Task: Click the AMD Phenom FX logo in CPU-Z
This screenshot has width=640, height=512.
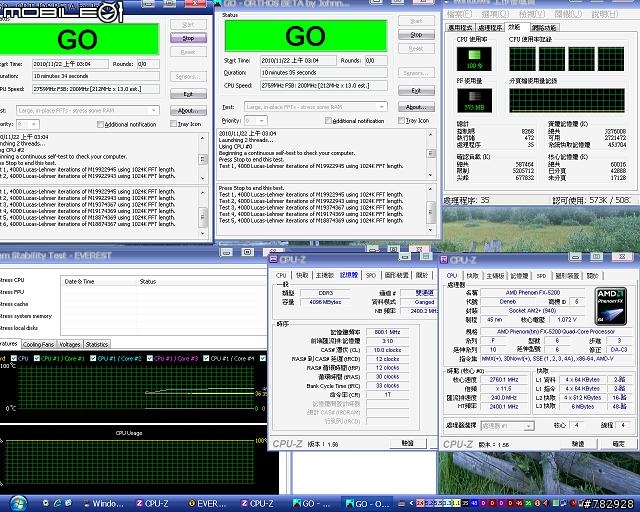Action: point(611,305)
